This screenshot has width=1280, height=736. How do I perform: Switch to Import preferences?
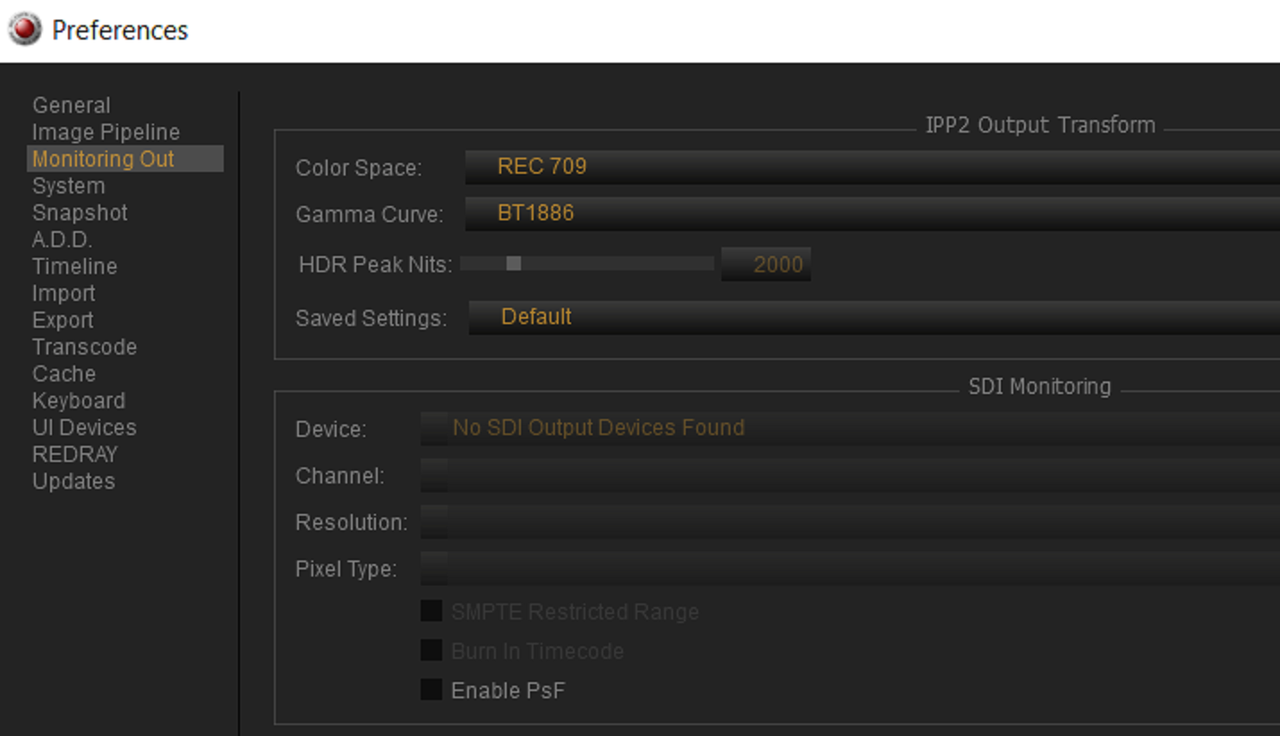[x=64, y=294]
